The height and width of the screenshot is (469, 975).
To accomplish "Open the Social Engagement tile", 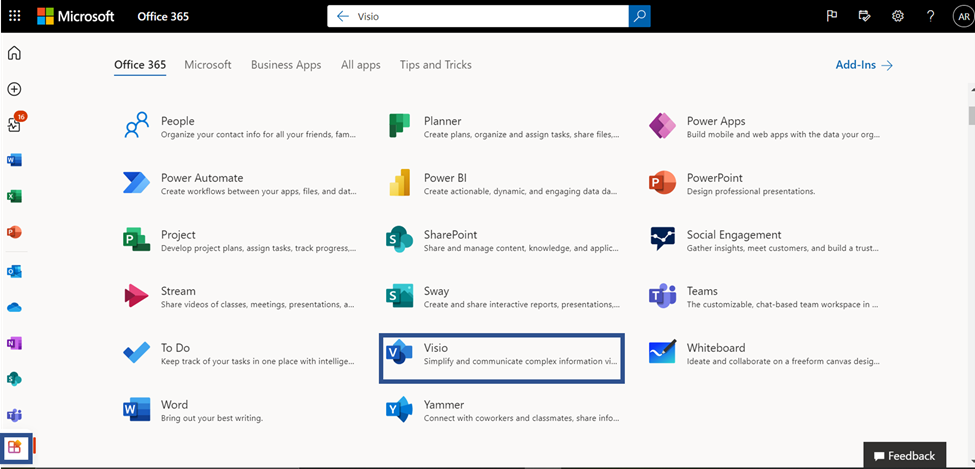I will tap(765, 240).
